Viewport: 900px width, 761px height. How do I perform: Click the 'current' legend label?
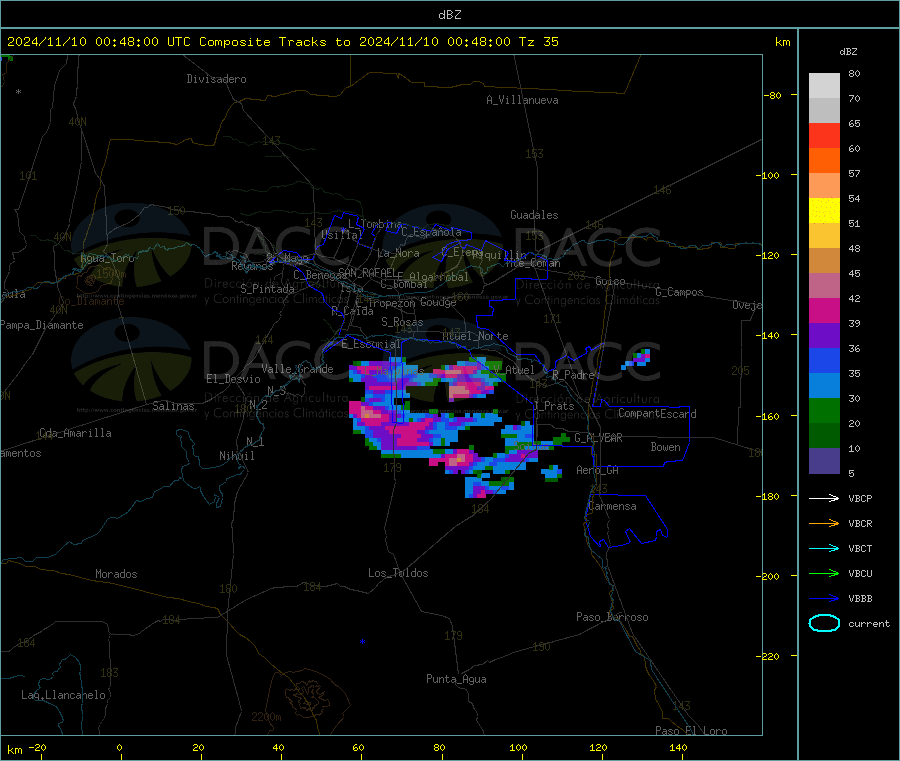click(868, 623)
